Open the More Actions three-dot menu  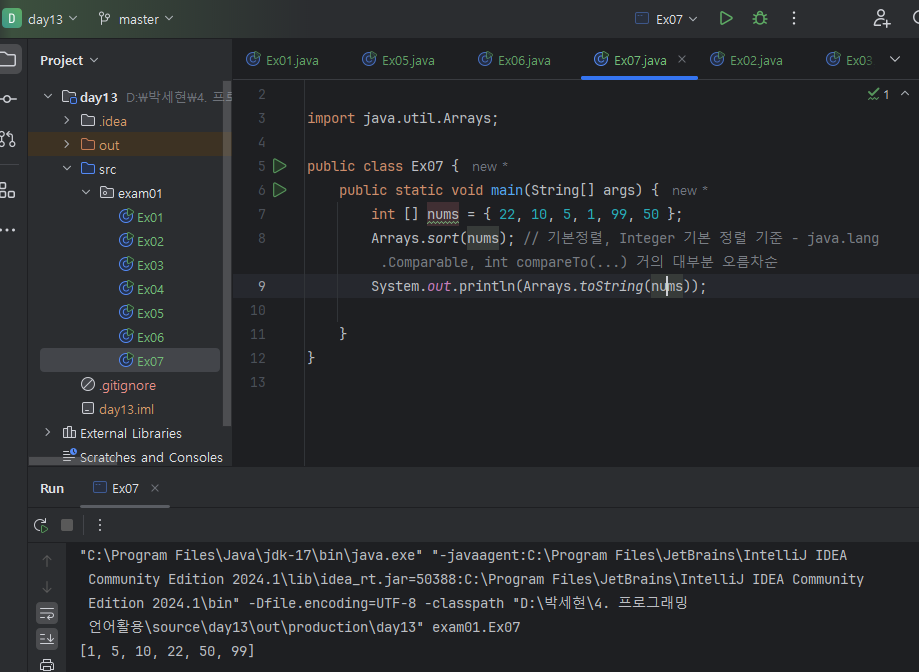point(794,18)
